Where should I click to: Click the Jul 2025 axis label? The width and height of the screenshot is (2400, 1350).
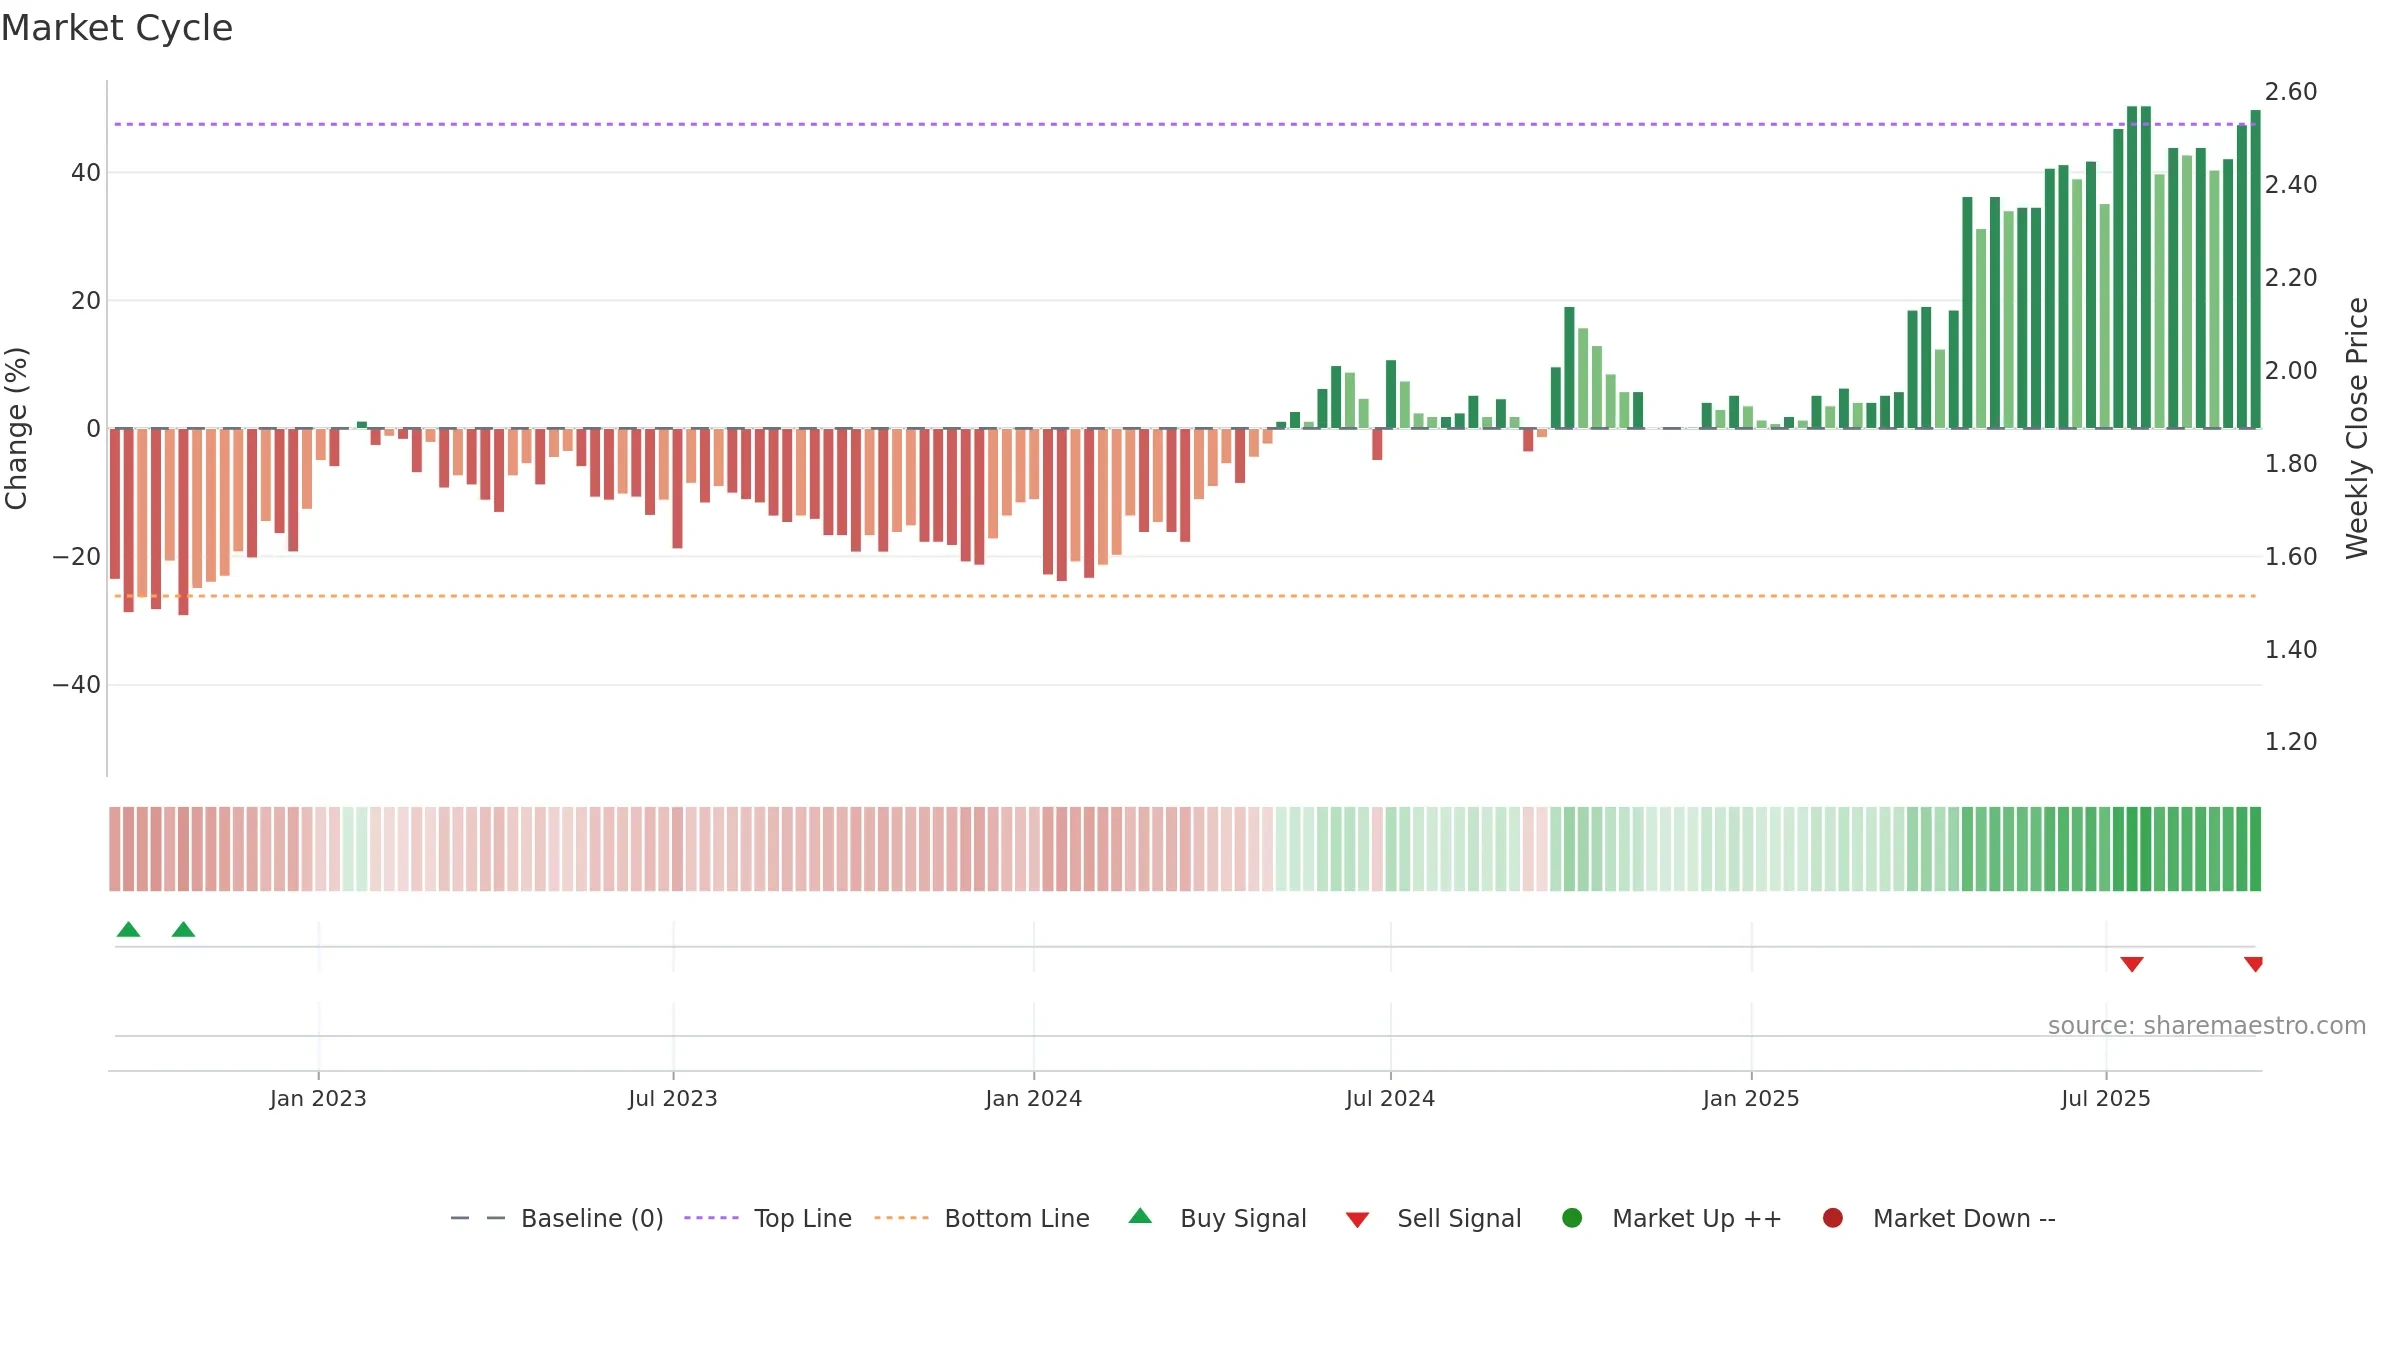[2106, 1098]
